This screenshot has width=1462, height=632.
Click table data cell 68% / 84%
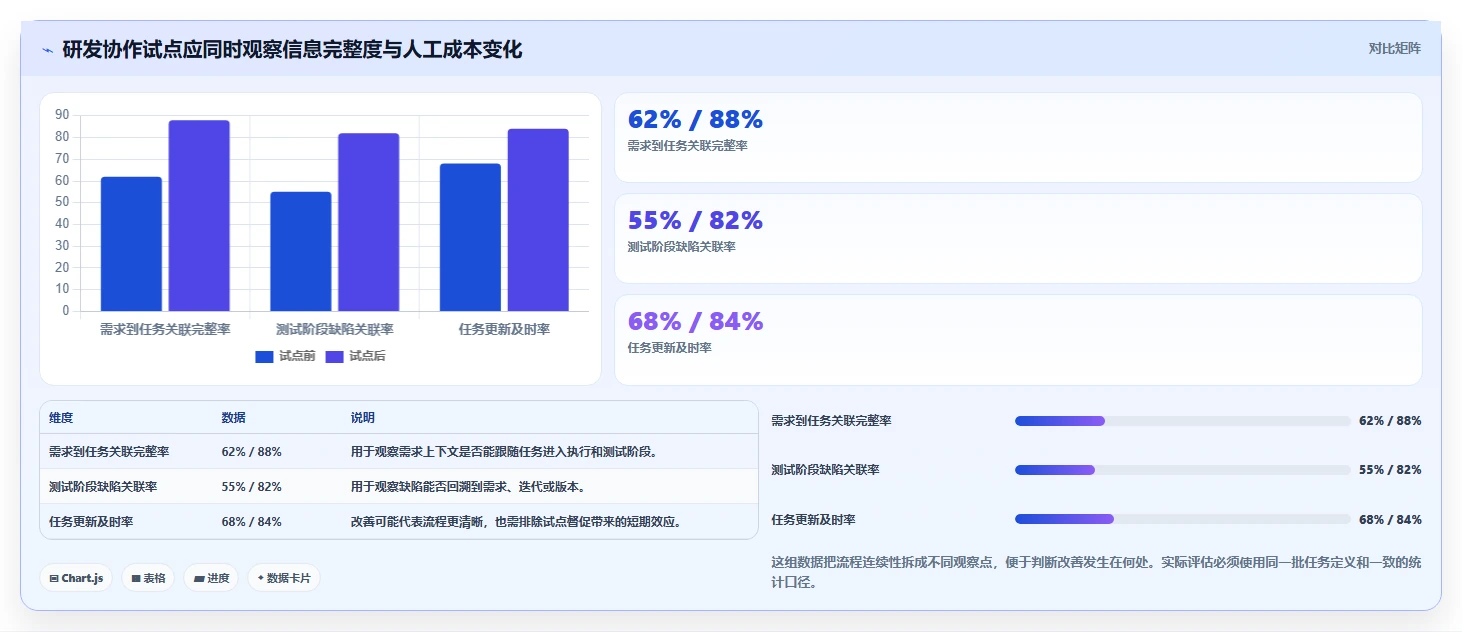tap(252, 522)
